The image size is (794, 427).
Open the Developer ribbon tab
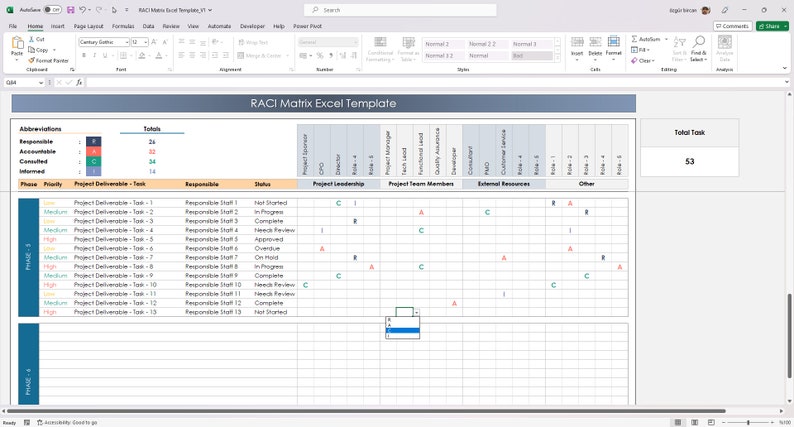(252, 26)
